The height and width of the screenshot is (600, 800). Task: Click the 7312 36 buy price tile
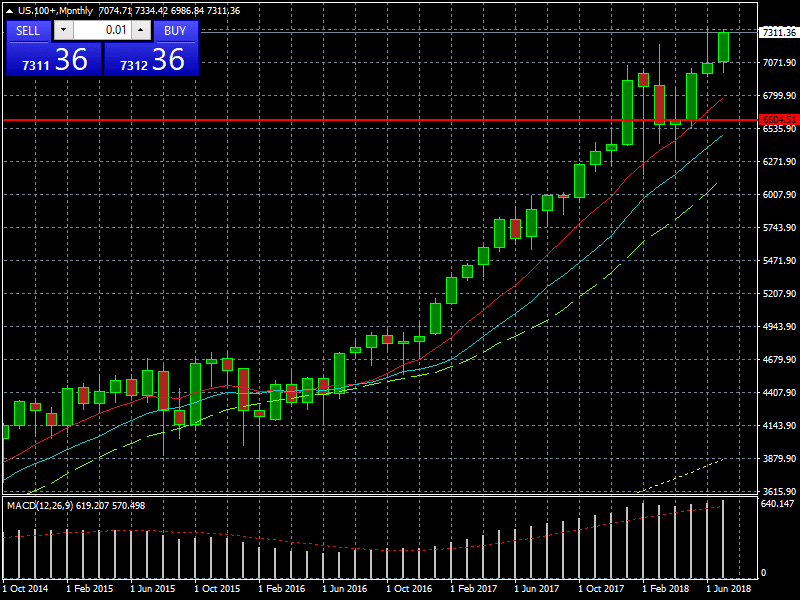click(151, 60)
